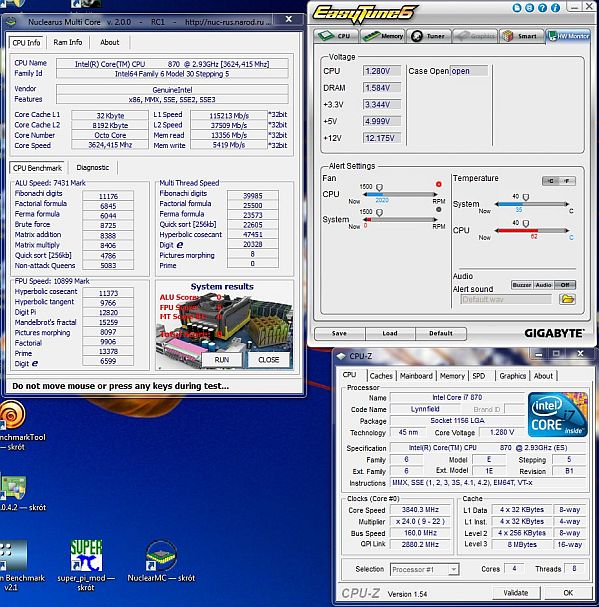Image resolution: width=599 pixels, height=607 pixels.
Task: Adjust the CPU temperature alert slider handle
Action: 526,224
